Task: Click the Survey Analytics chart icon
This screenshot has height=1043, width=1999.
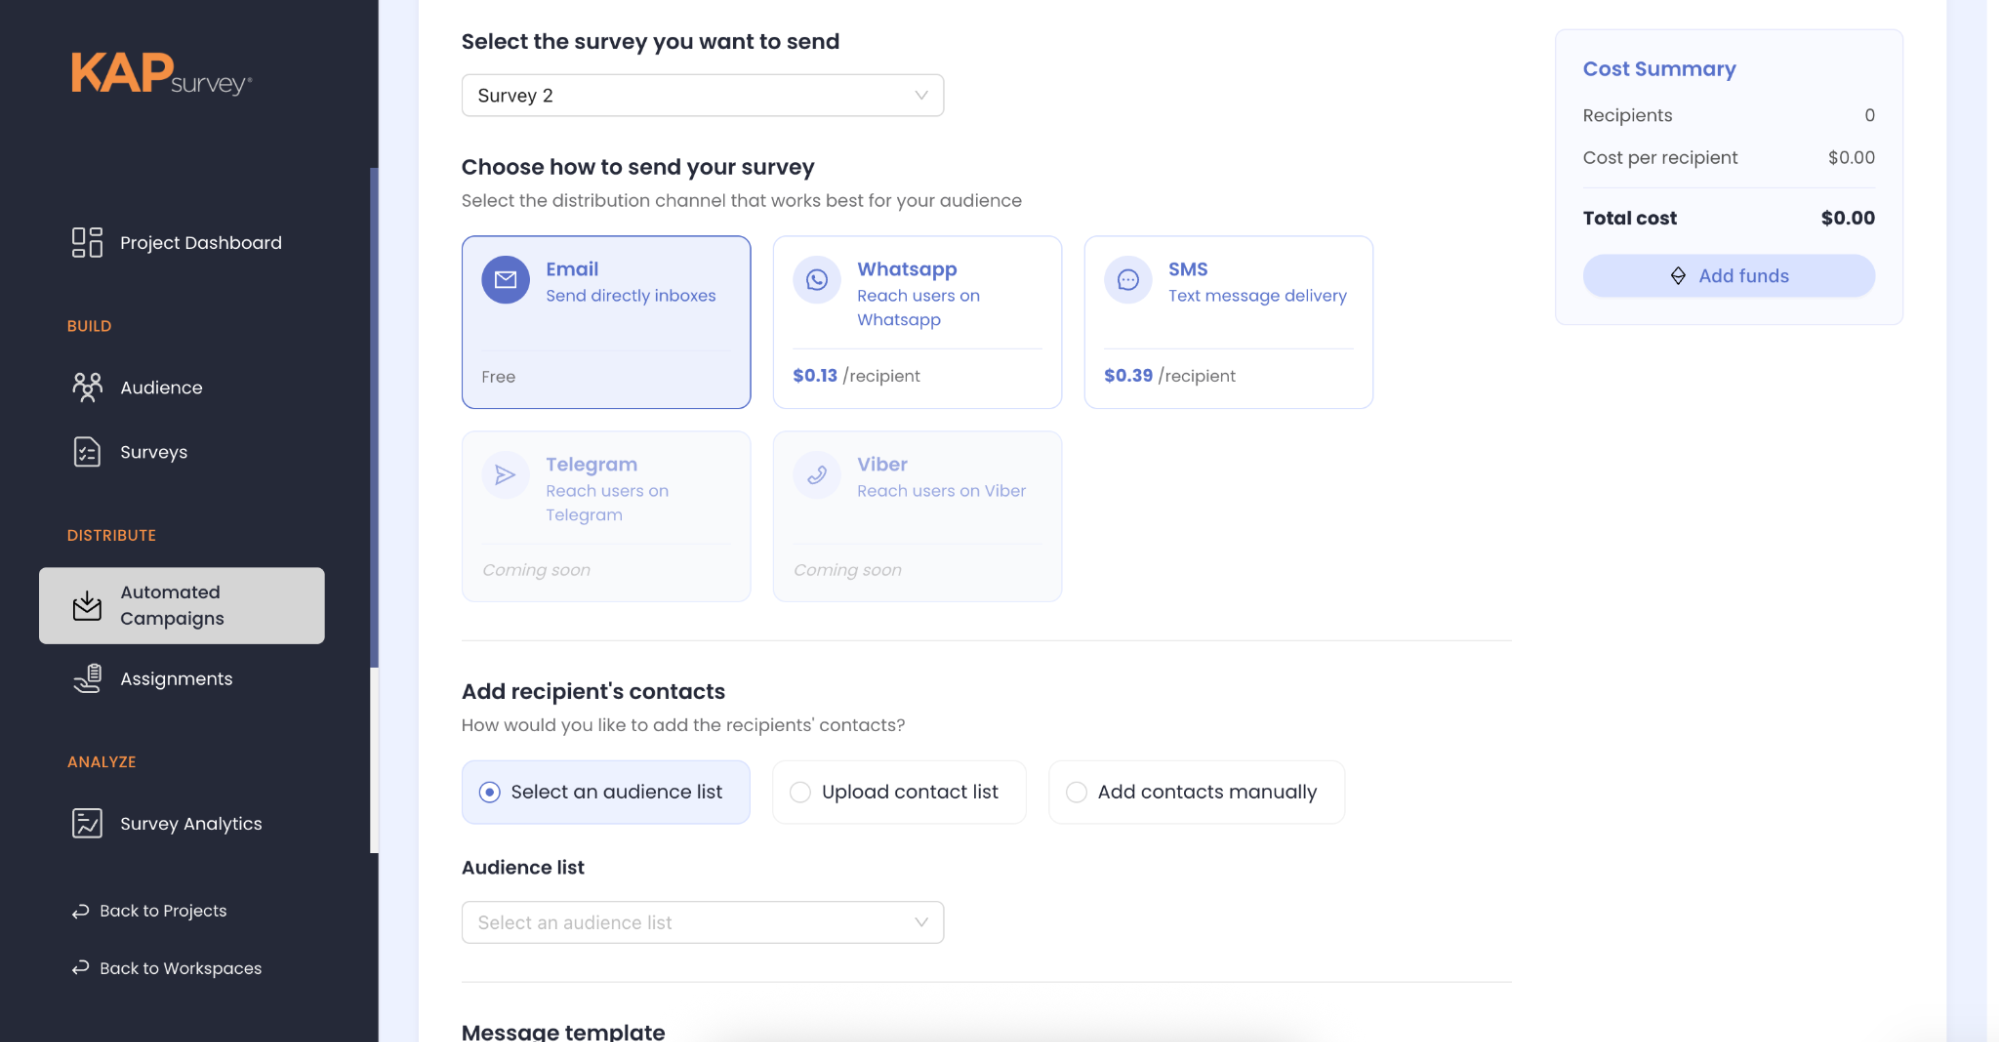Action: 87,823
